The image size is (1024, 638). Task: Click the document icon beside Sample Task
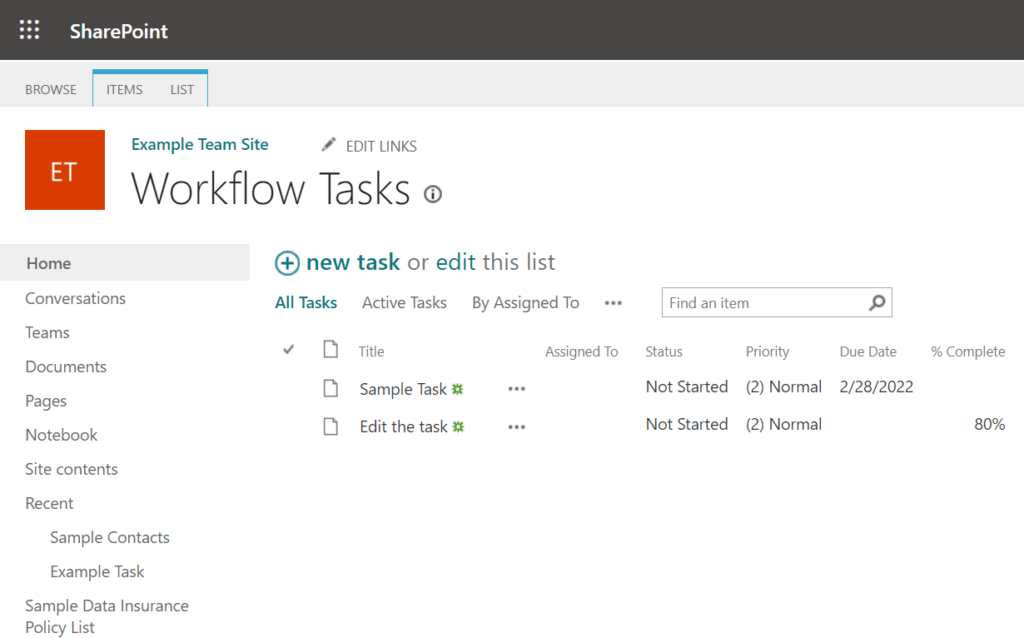point(330,387)
